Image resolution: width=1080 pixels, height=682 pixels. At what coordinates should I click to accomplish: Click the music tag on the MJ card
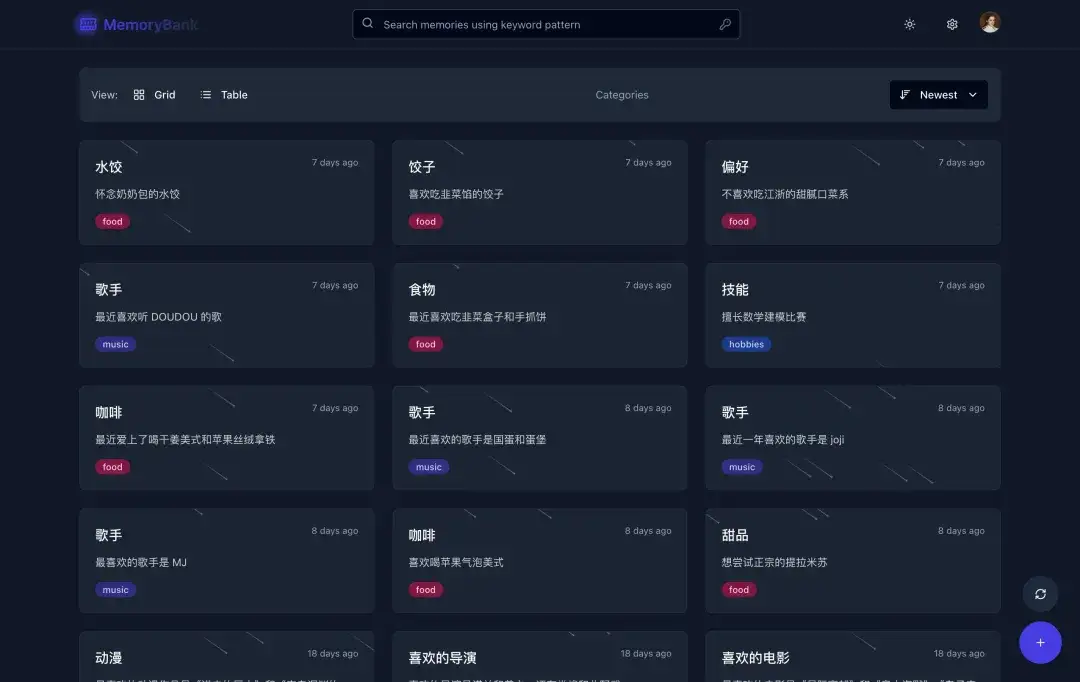(x=115, y=590)
